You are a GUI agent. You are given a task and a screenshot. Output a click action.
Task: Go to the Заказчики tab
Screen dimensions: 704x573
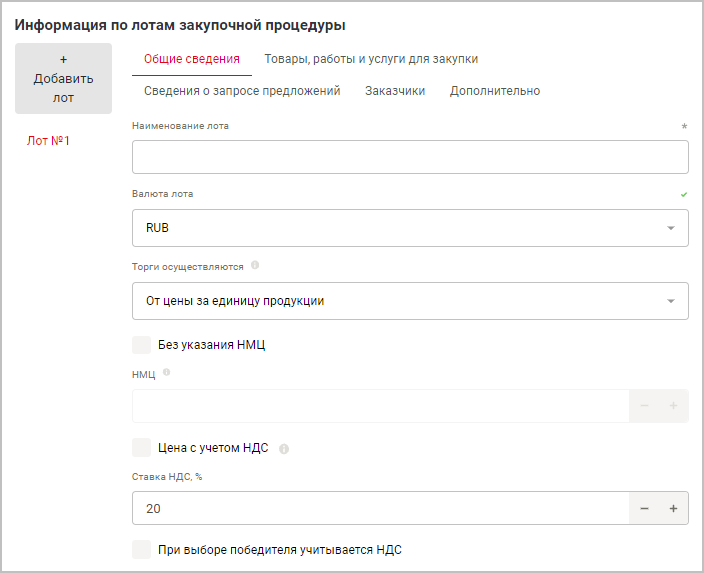click(x=395, y=91)
